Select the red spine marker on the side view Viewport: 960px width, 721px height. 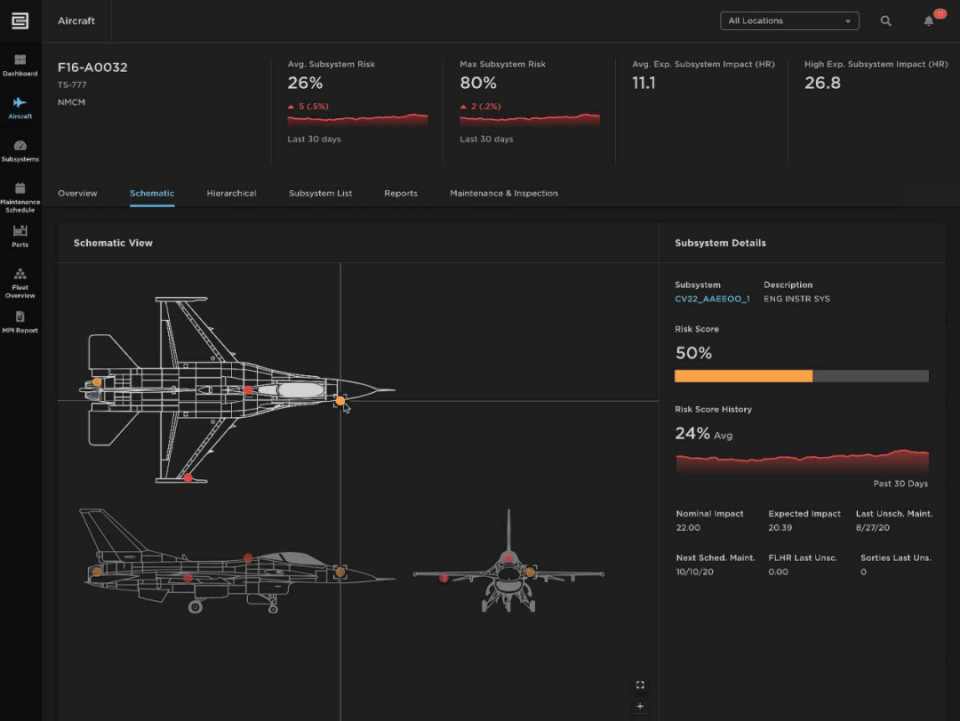coord(248,558)
